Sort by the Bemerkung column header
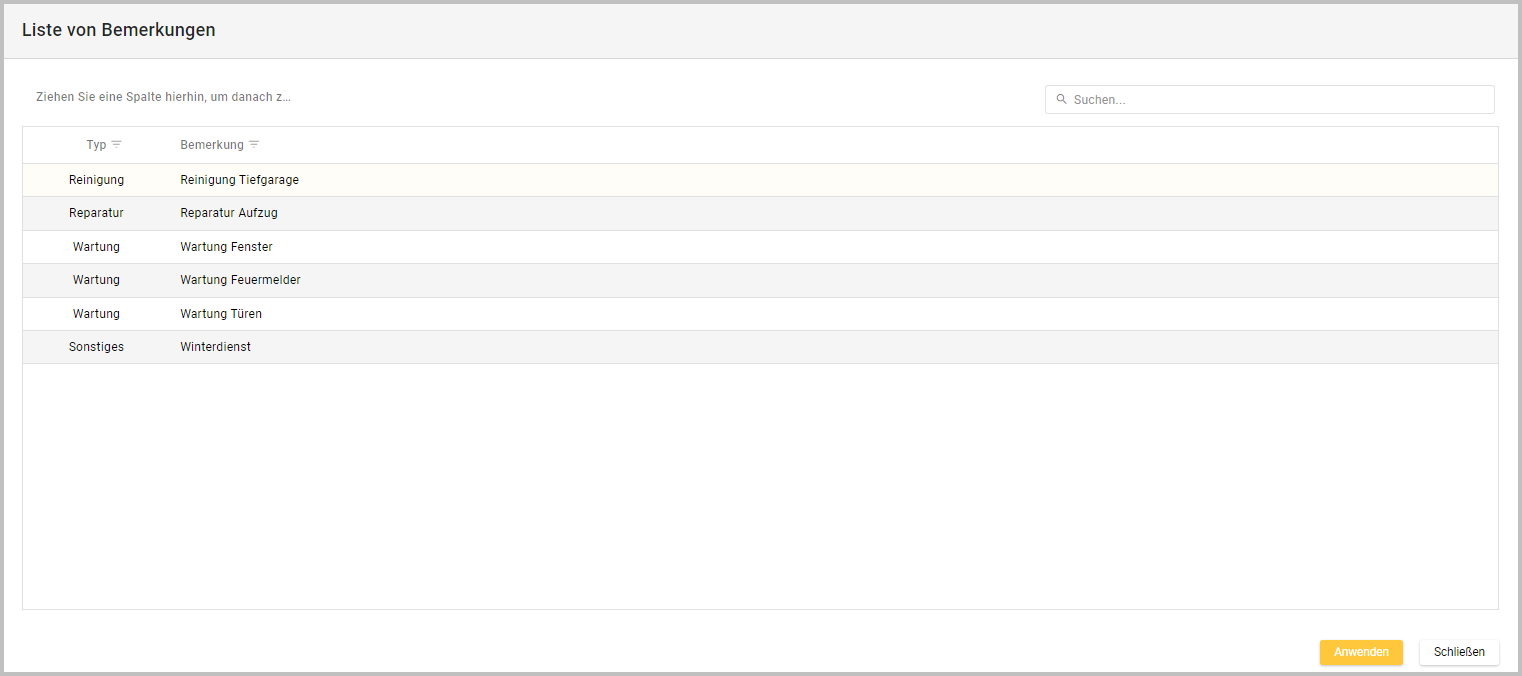The width and height of the screenshot is (1522, 676). click(212, 145)
